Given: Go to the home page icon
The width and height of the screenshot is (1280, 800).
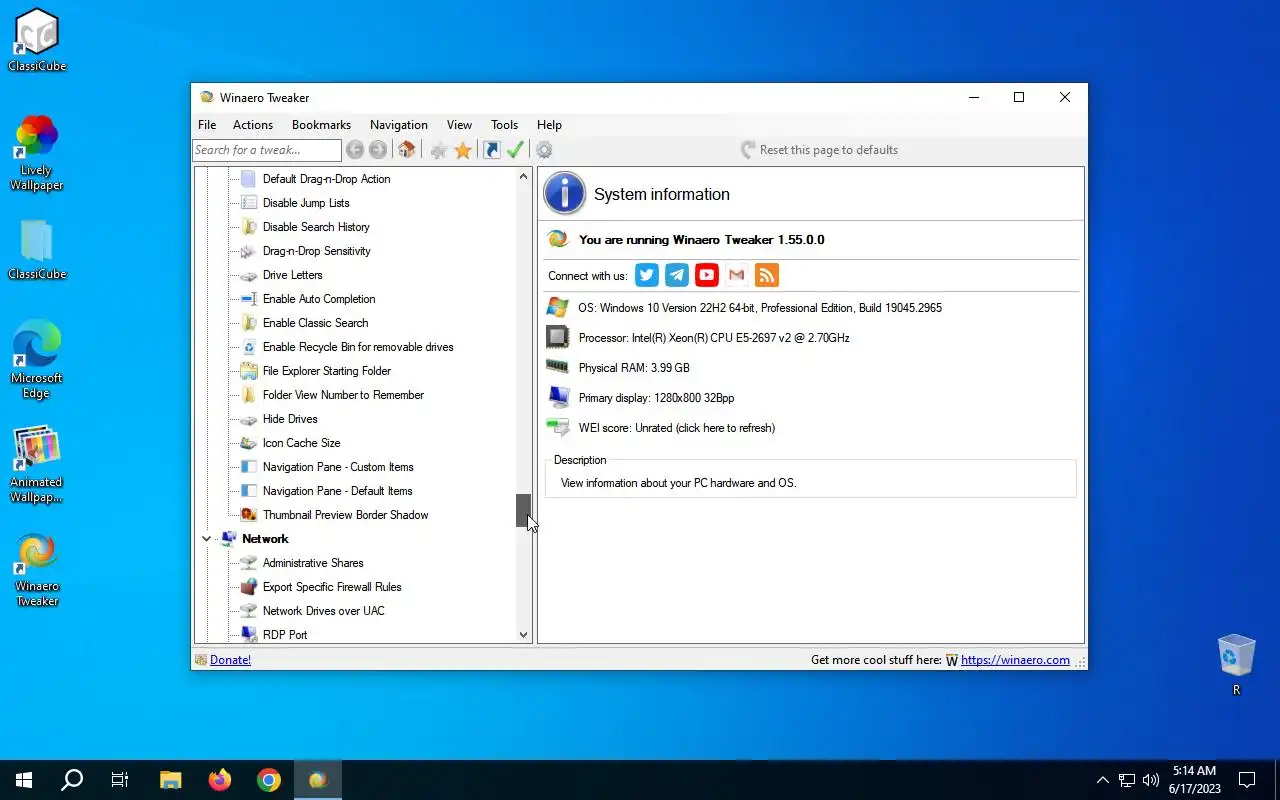Looking at the screenshot, I should click(x=406, y=150).
